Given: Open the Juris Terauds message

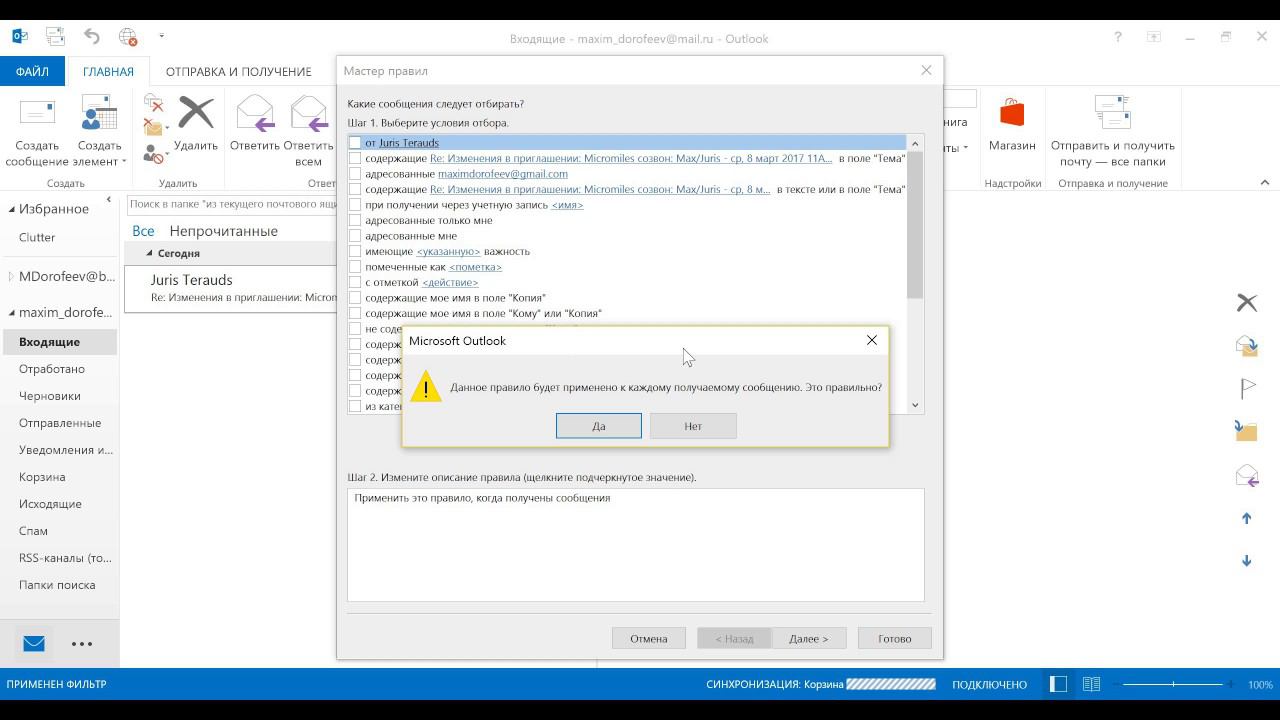Looking at the screenshot, I should [232, 288].
